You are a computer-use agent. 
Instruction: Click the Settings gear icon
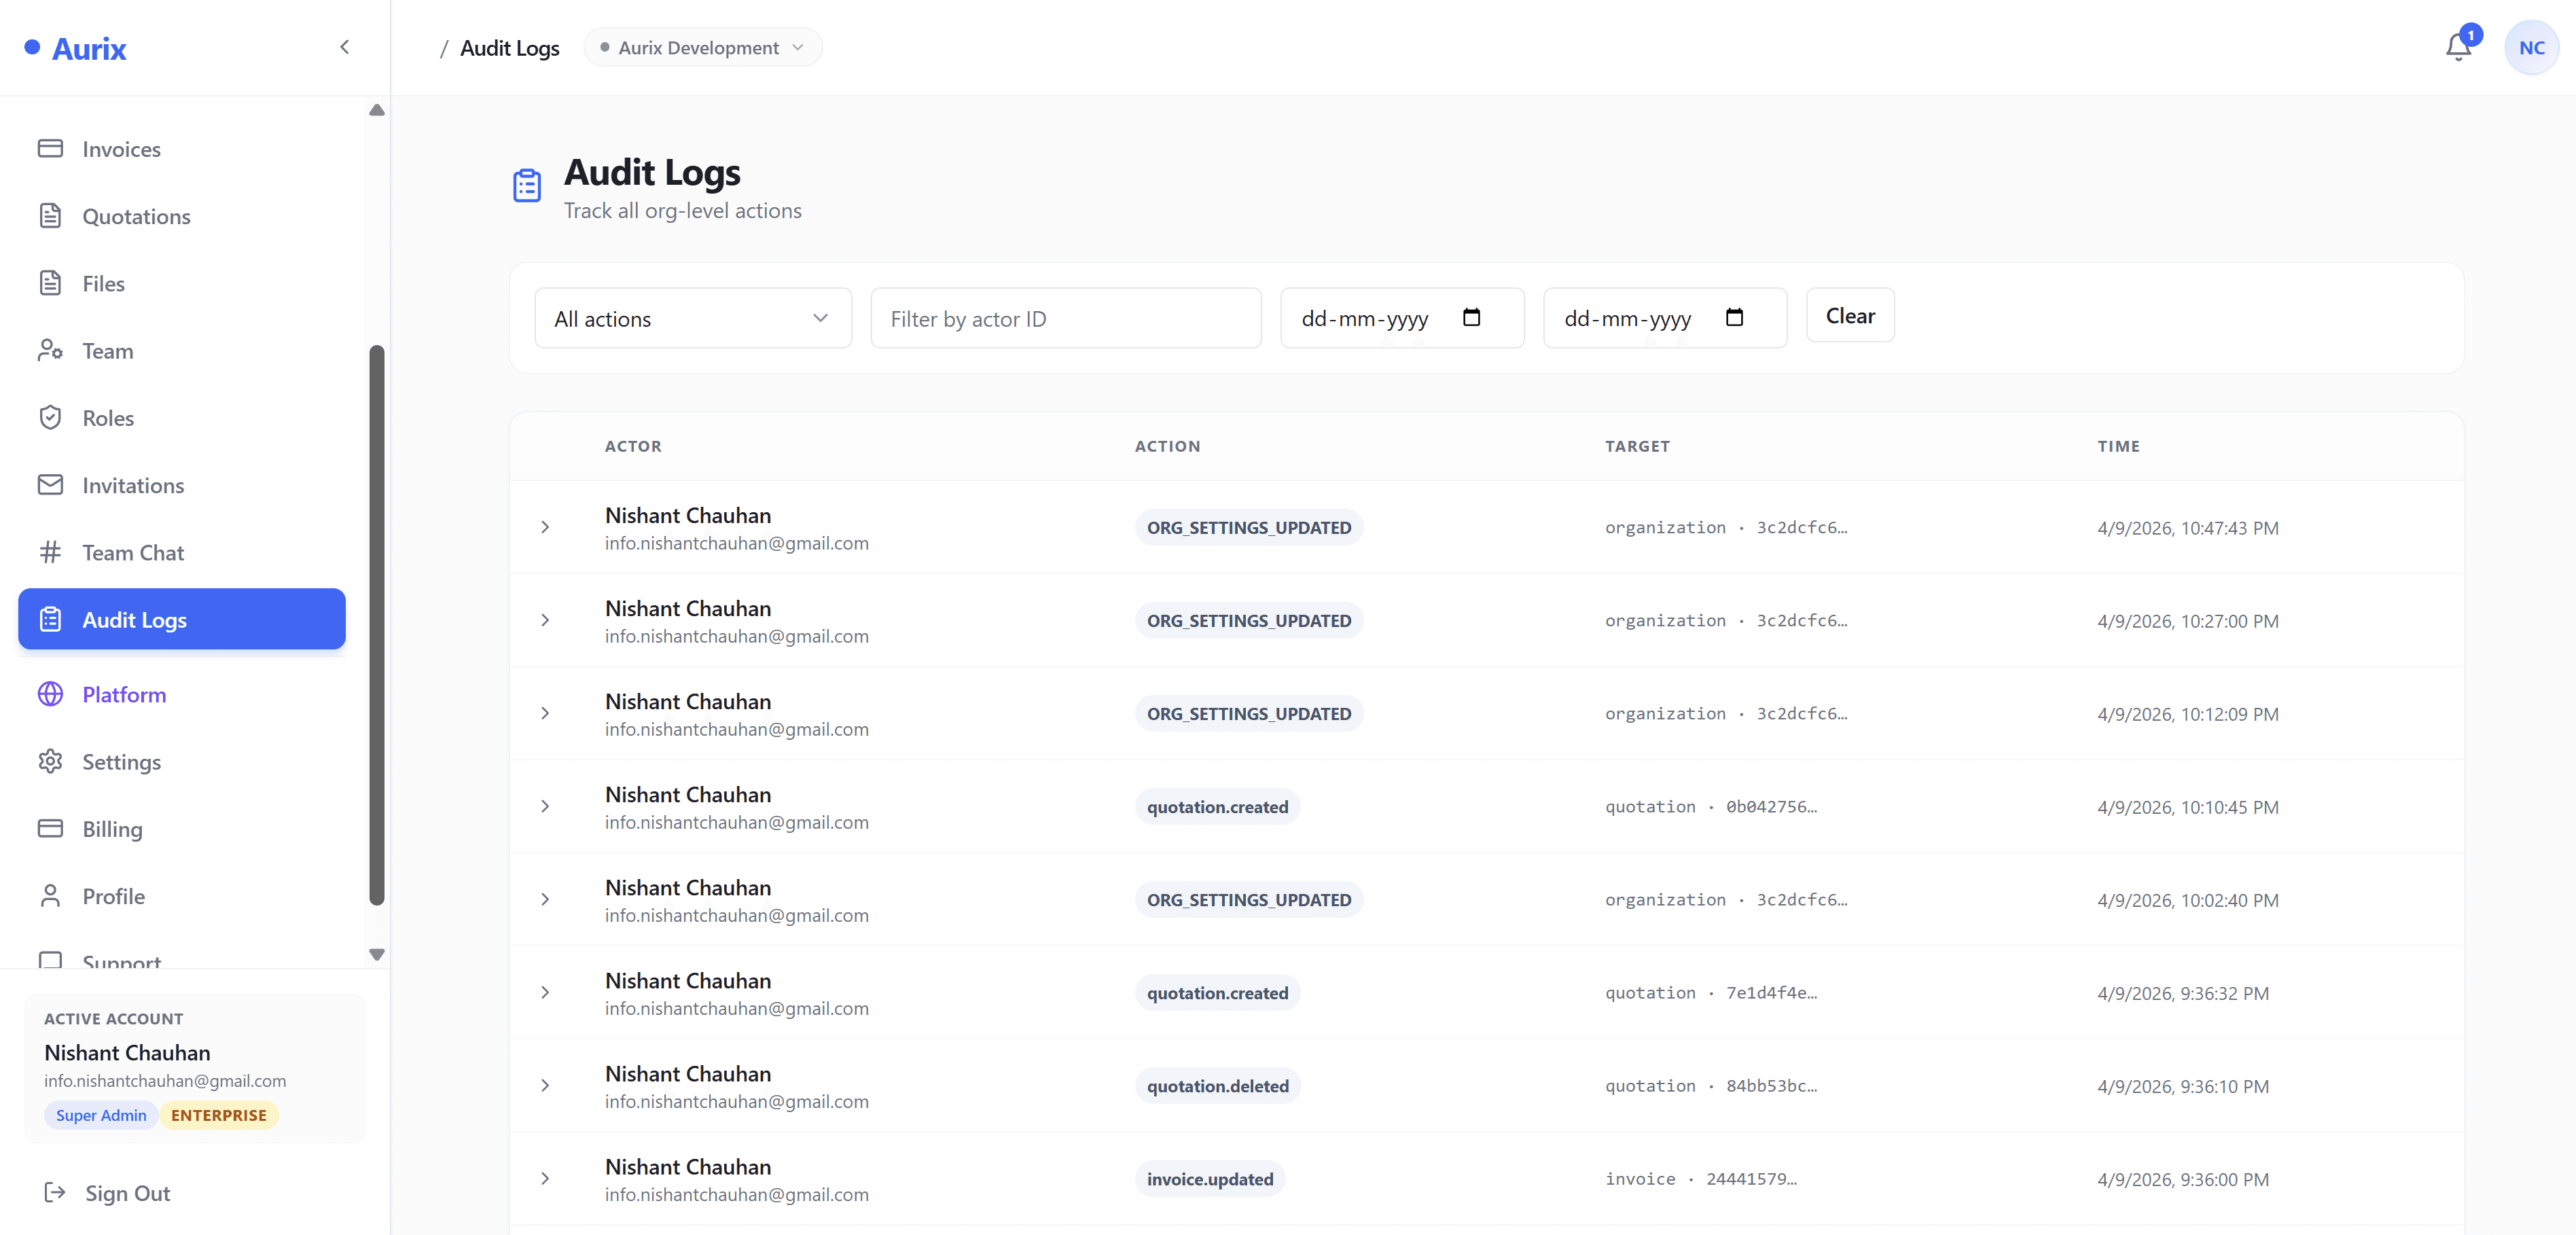pyautogui.click(x=50, y=761)
